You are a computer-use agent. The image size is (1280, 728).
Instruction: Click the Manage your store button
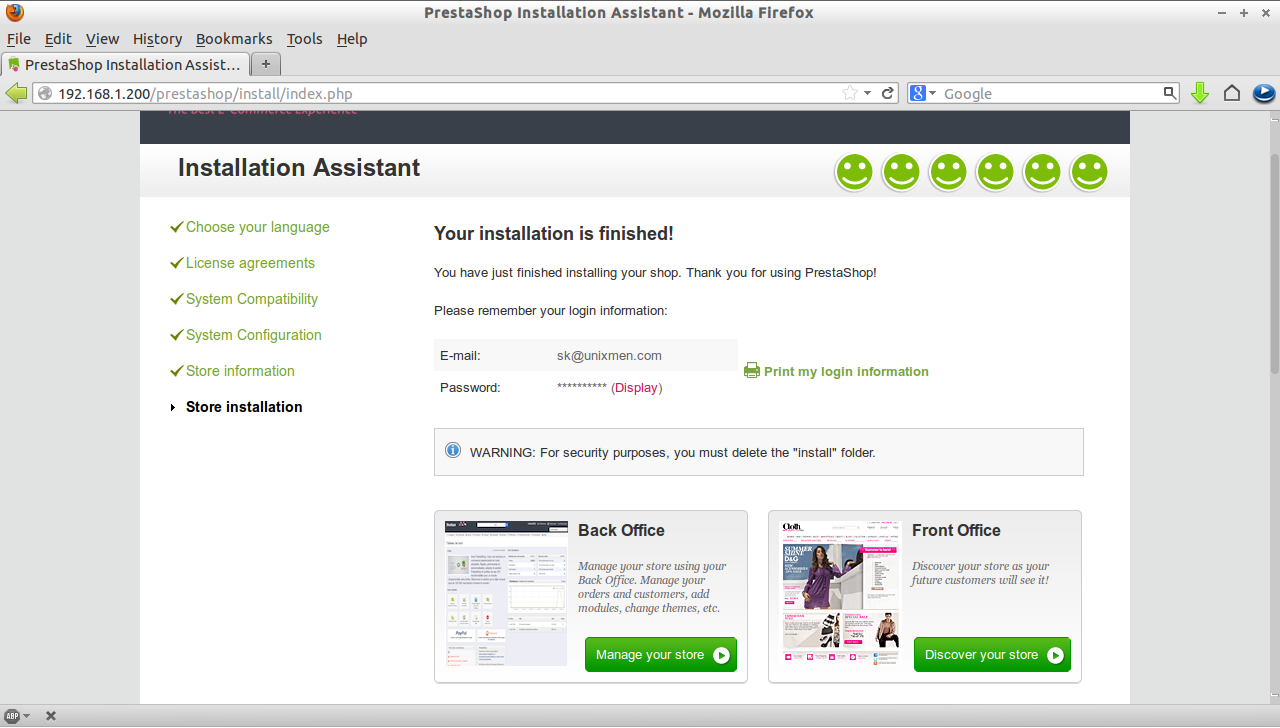coord(661,655)
